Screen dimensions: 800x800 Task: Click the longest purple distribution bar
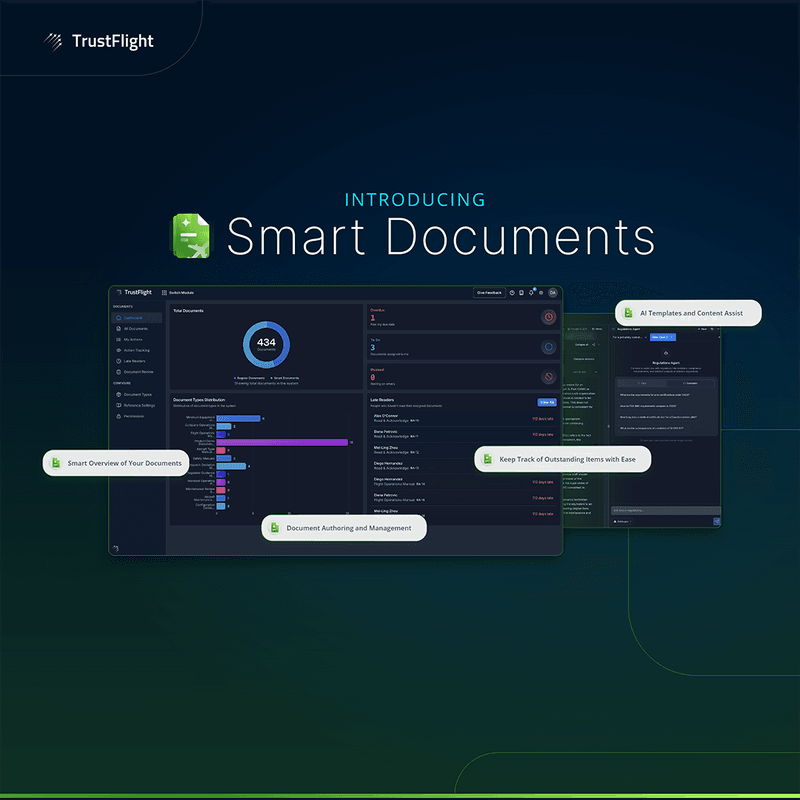[x=282, y=441]
